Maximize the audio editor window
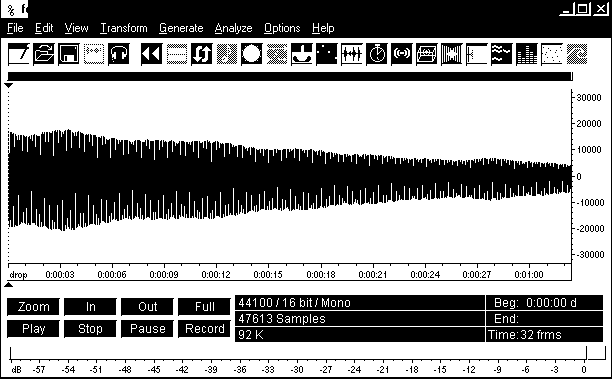Viewport: 612px width, 379px height. [x=584, y=9]
